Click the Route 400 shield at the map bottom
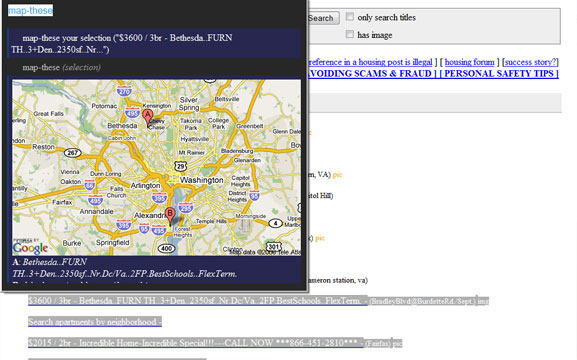The height and width of the screenshot is (360, 577). [x=166, y=248]
